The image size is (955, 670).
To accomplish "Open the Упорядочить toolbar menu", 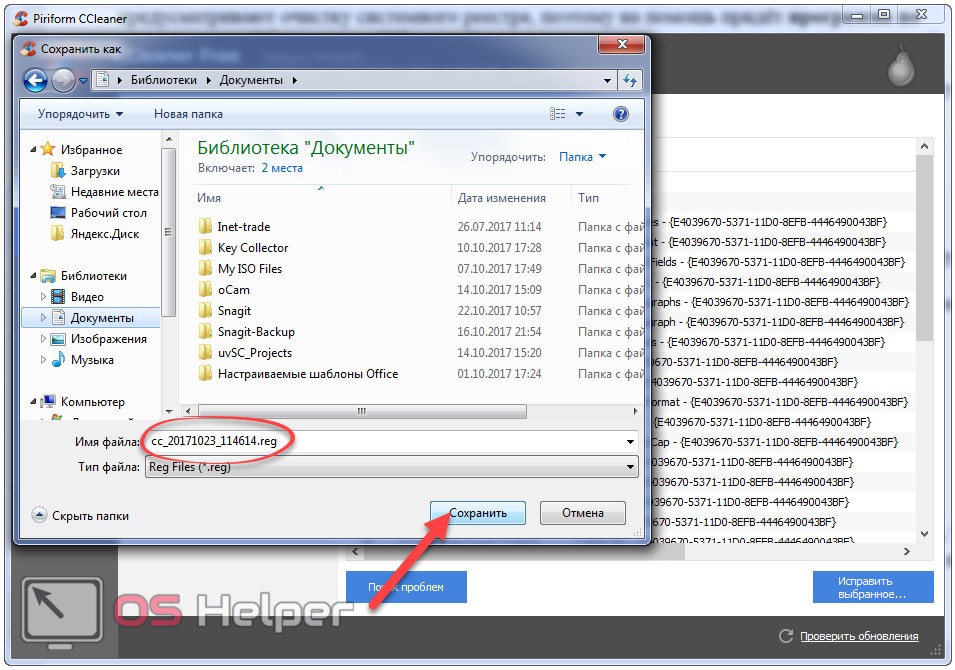I will click(80, 114).
